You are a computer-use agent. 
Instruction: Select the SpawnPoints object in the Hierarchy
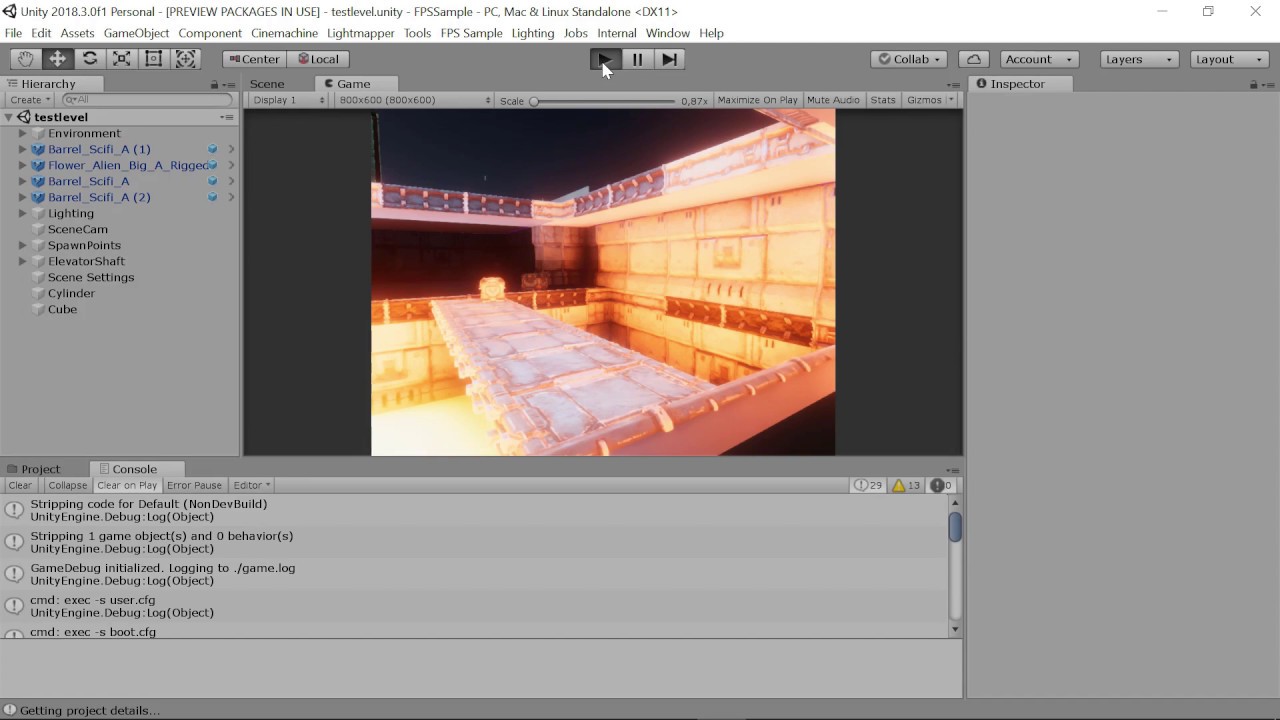pos(84,245)
